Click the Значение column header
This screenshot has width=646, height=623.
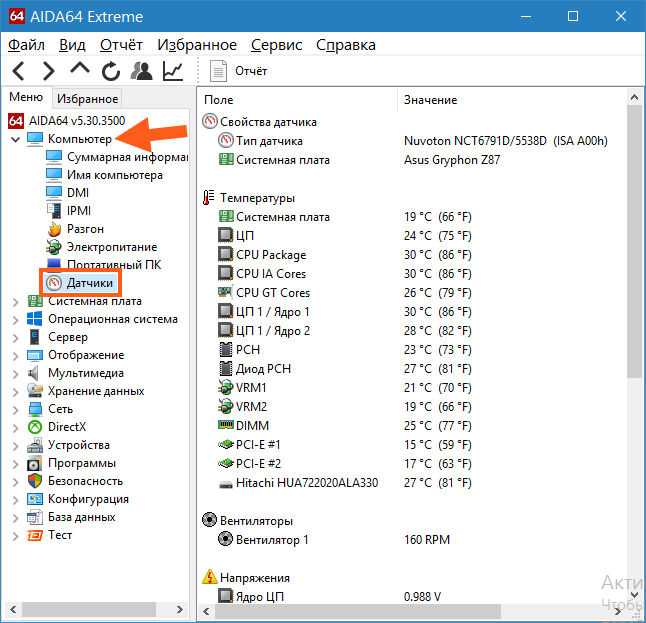(430, 100)
